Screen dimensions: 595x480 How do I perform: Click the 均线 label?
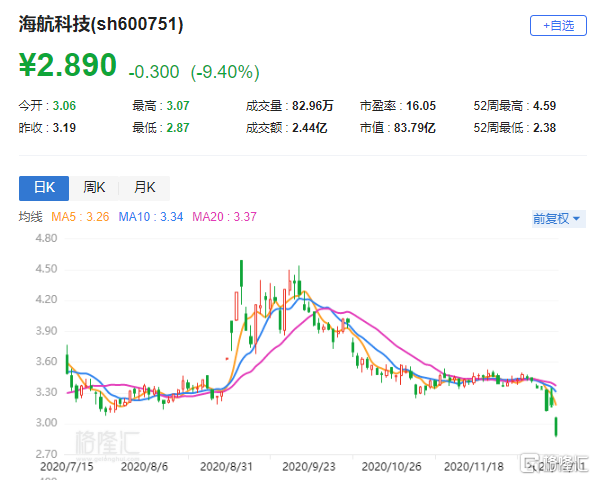(30, 217)
